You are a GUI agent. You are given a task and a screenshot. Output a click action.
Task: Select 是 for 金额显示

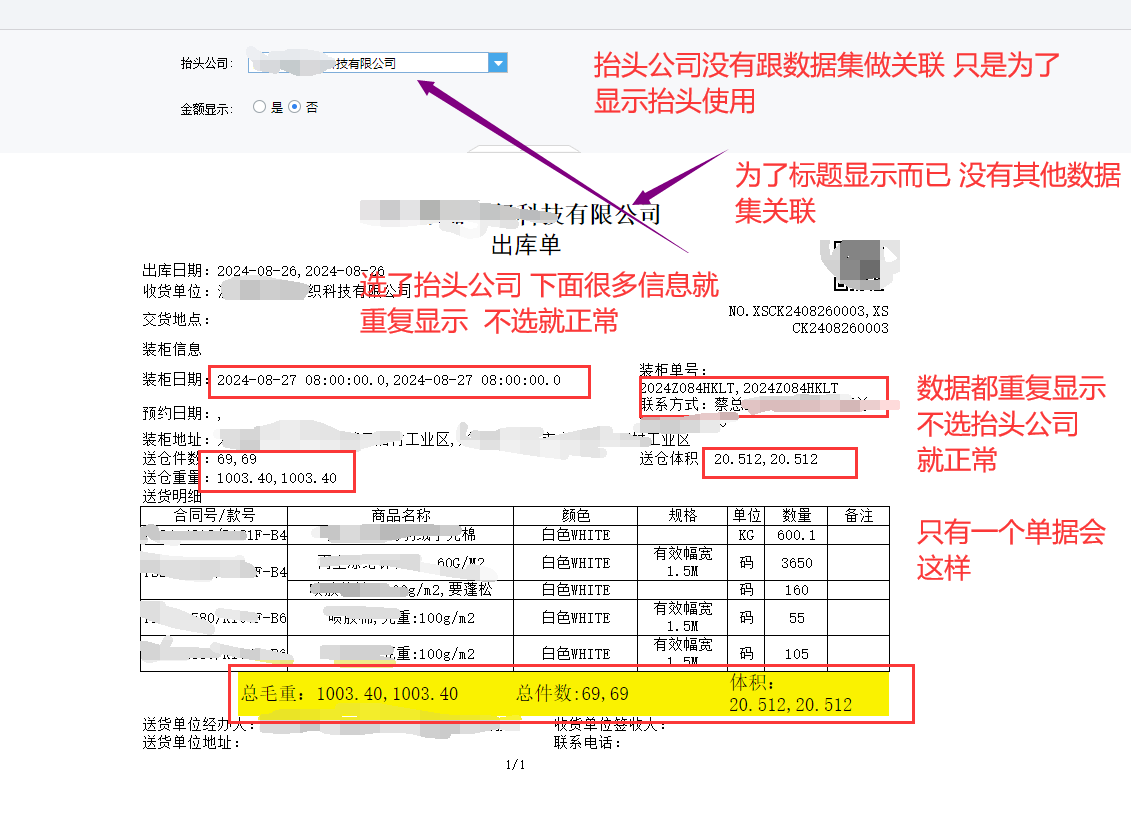pyautogui.click(x=260, y=107)
